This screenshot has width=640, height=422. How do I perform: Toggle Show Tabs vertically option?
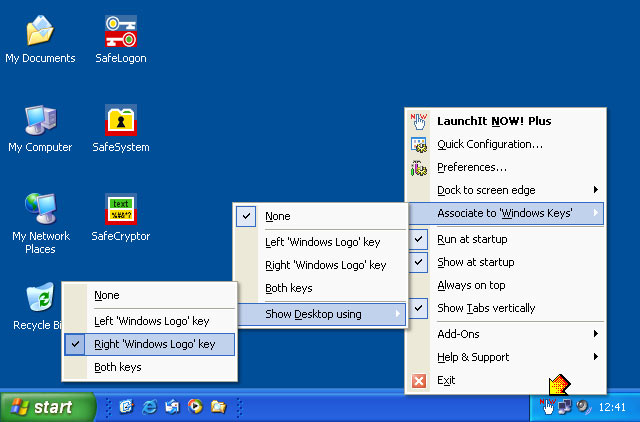pyautogui.click(x=505, y=308)
